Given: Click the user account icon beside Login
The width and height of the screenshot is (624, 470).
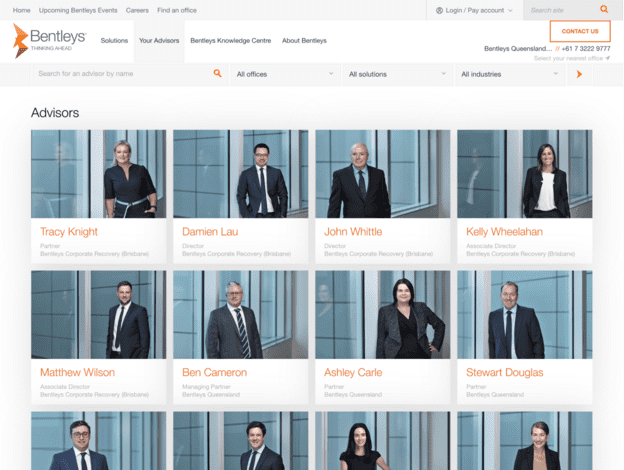Looking at the screenshot, I should pyautogui.click(x=439, y=10).
